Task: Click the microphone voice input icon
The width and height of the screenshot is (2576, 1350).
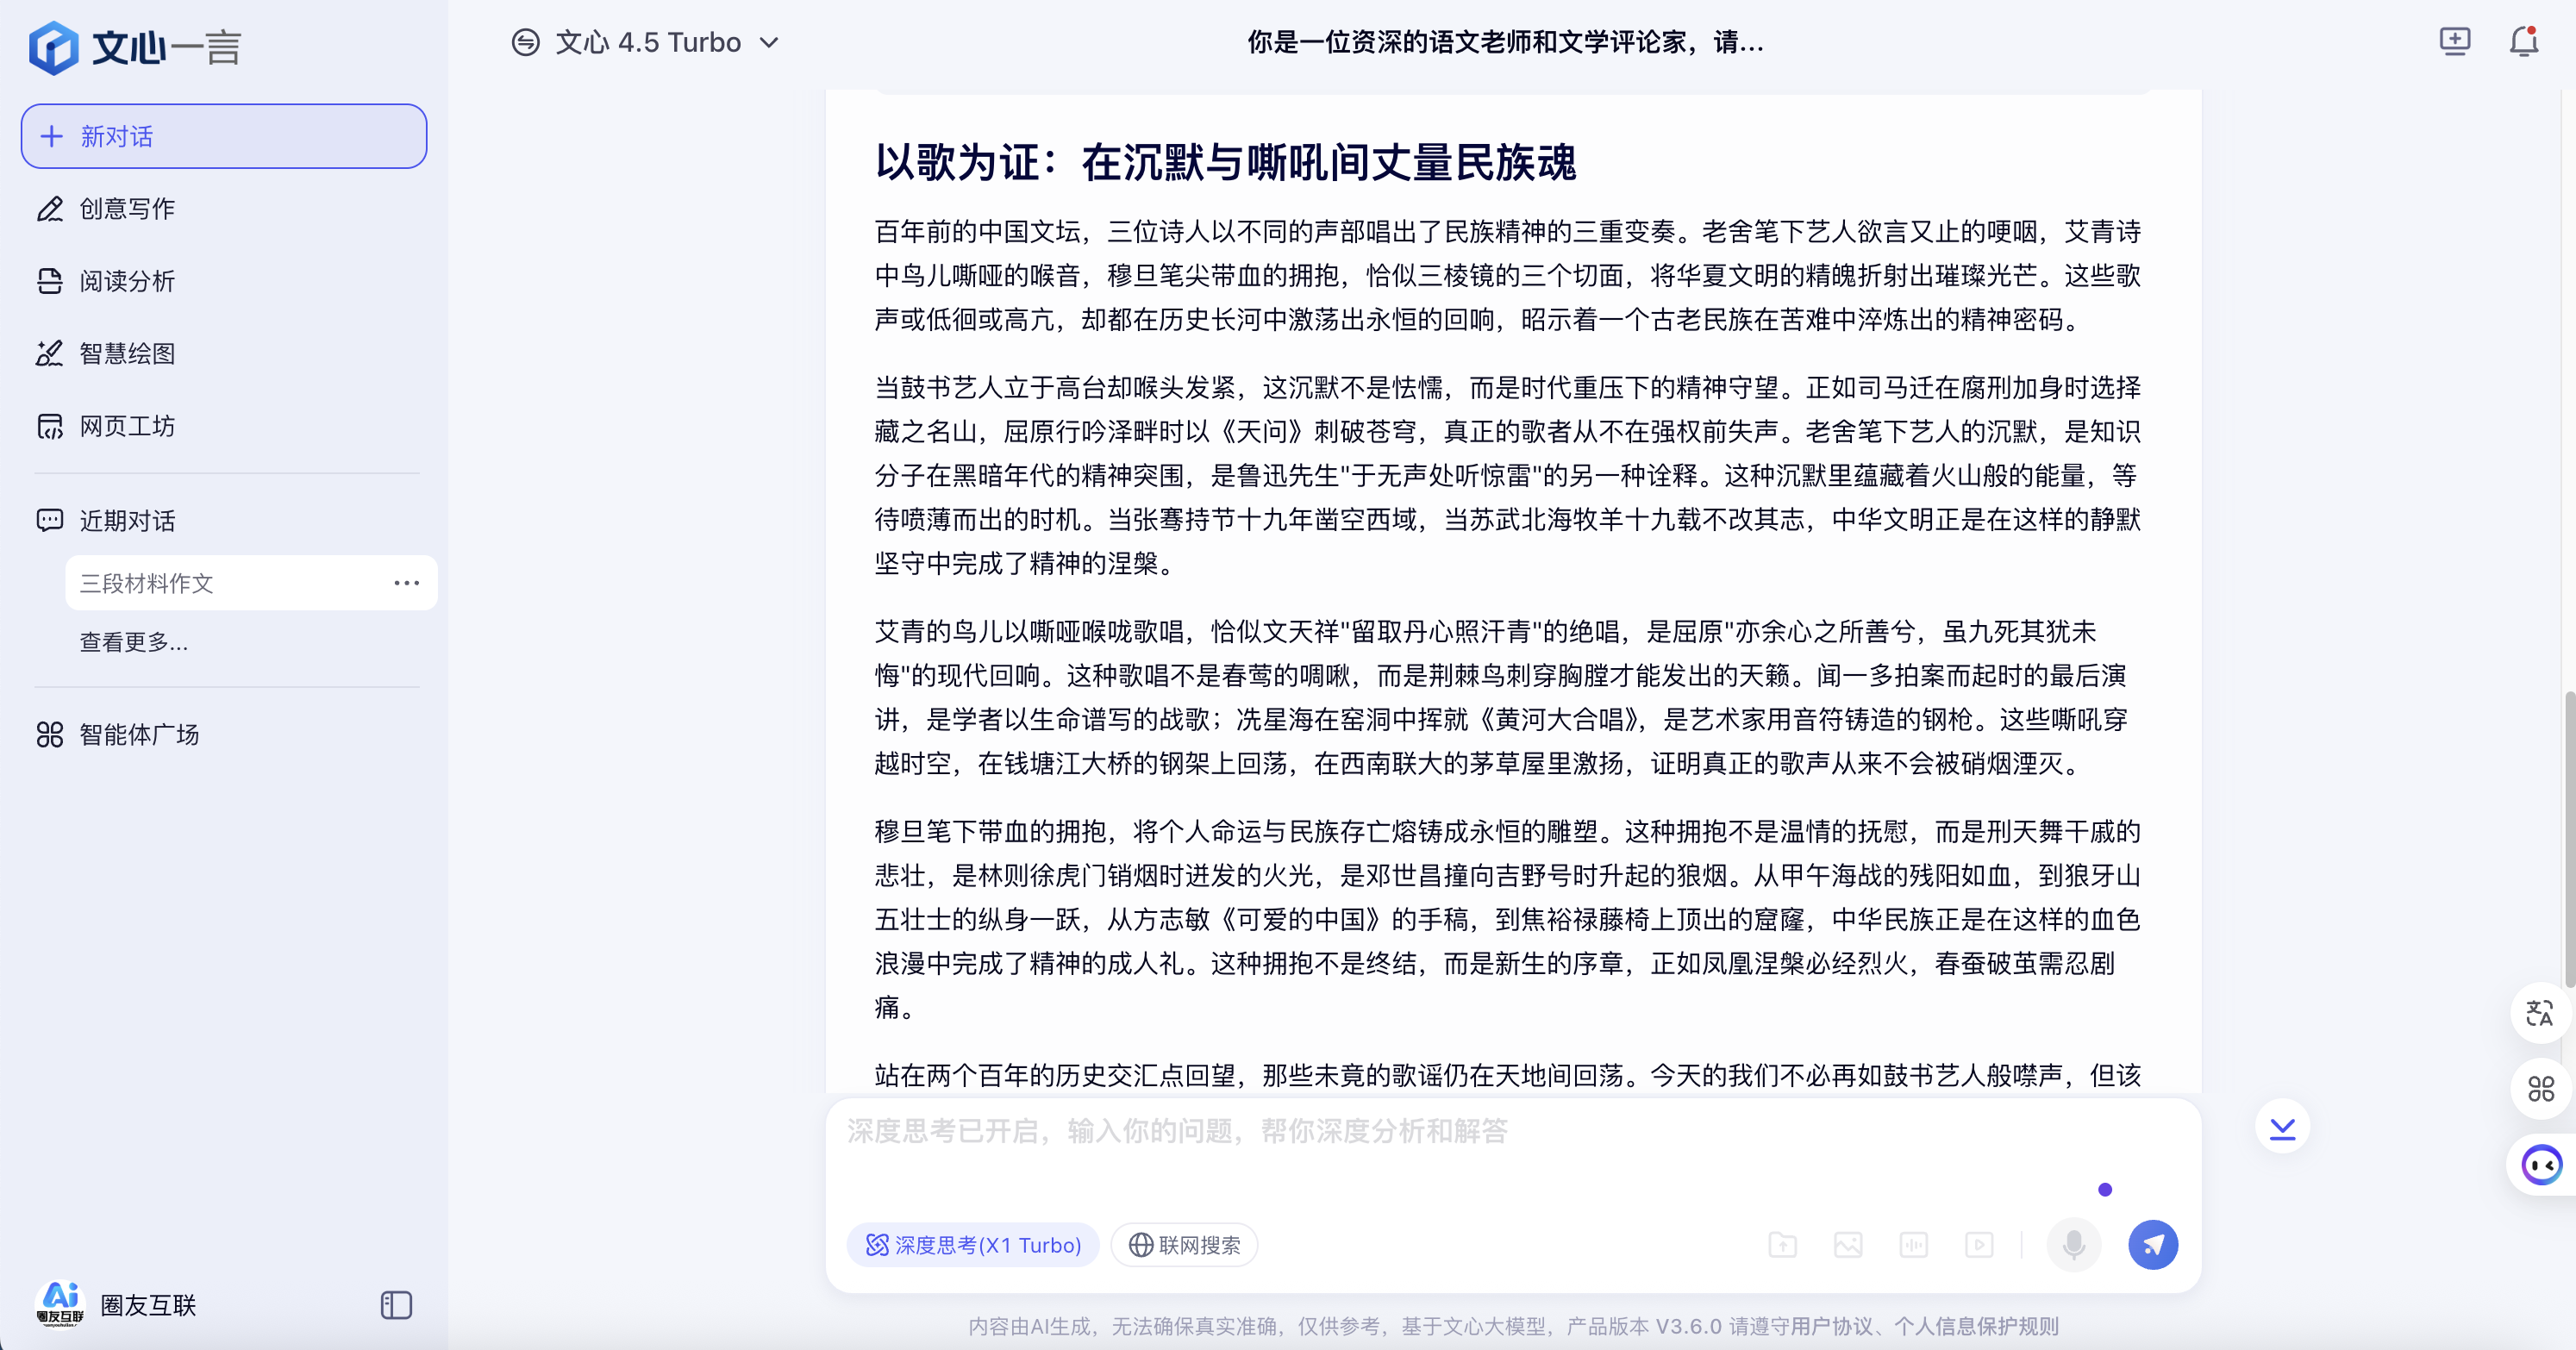Action: (2073, 1245)
